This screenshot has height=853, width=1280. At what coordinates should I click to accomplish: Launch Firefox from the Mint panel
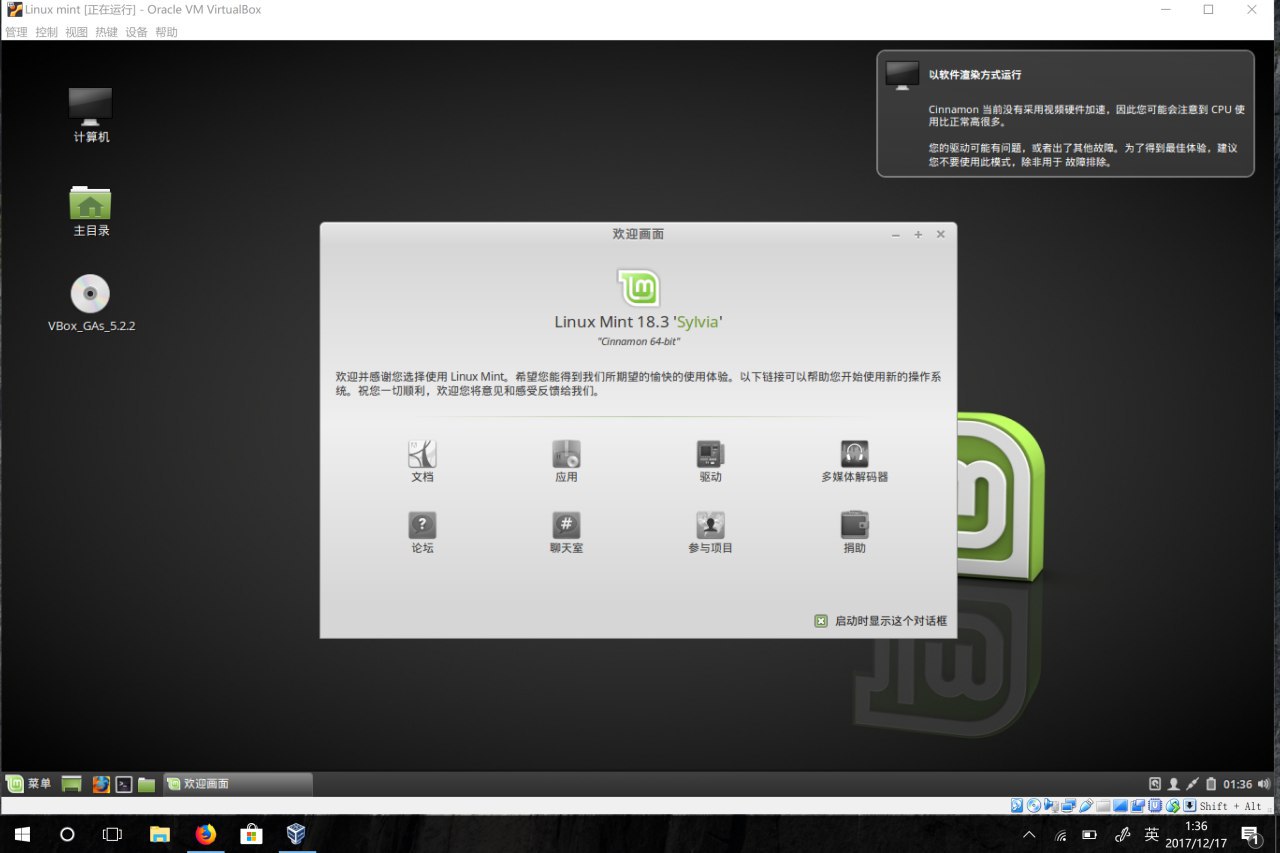coord(101,784)
